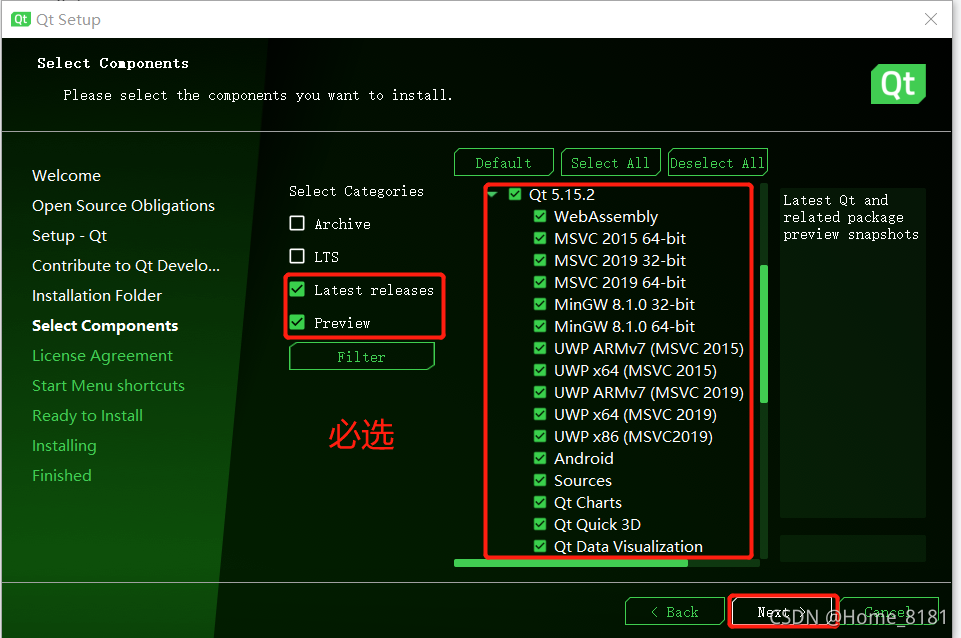Viewport: 961px width, 638px height.
Task: Select Contribute to Qt Develo... step
Action: point(126,266)
